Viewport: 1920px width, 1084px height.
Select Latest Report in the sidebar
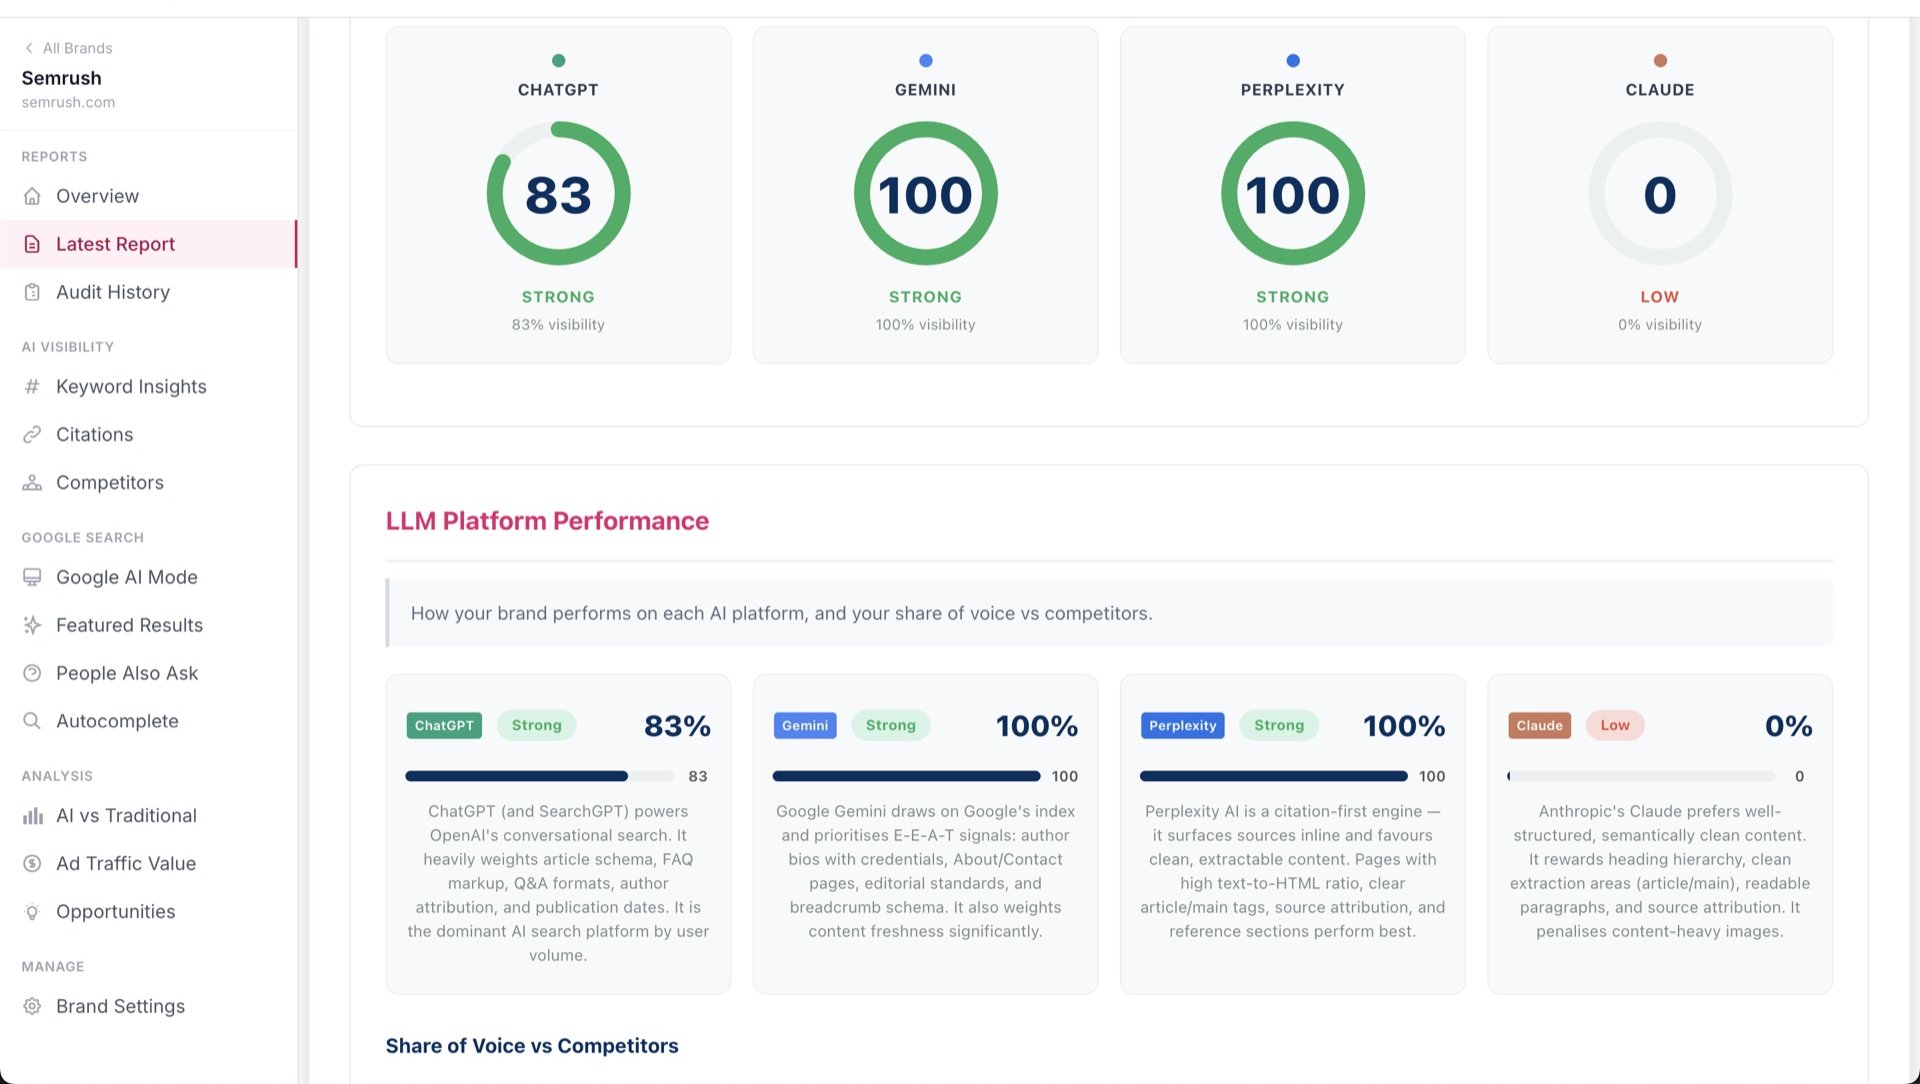tap(148, 244)
